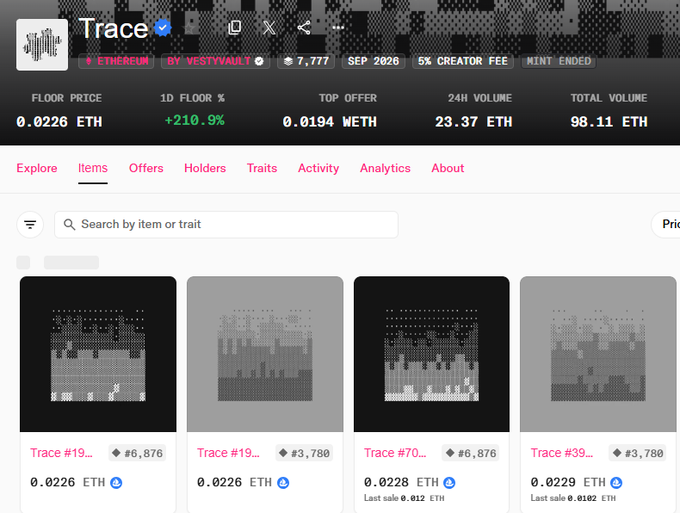Open the Trace #39 artwork thumbnail

pos(598,354)
